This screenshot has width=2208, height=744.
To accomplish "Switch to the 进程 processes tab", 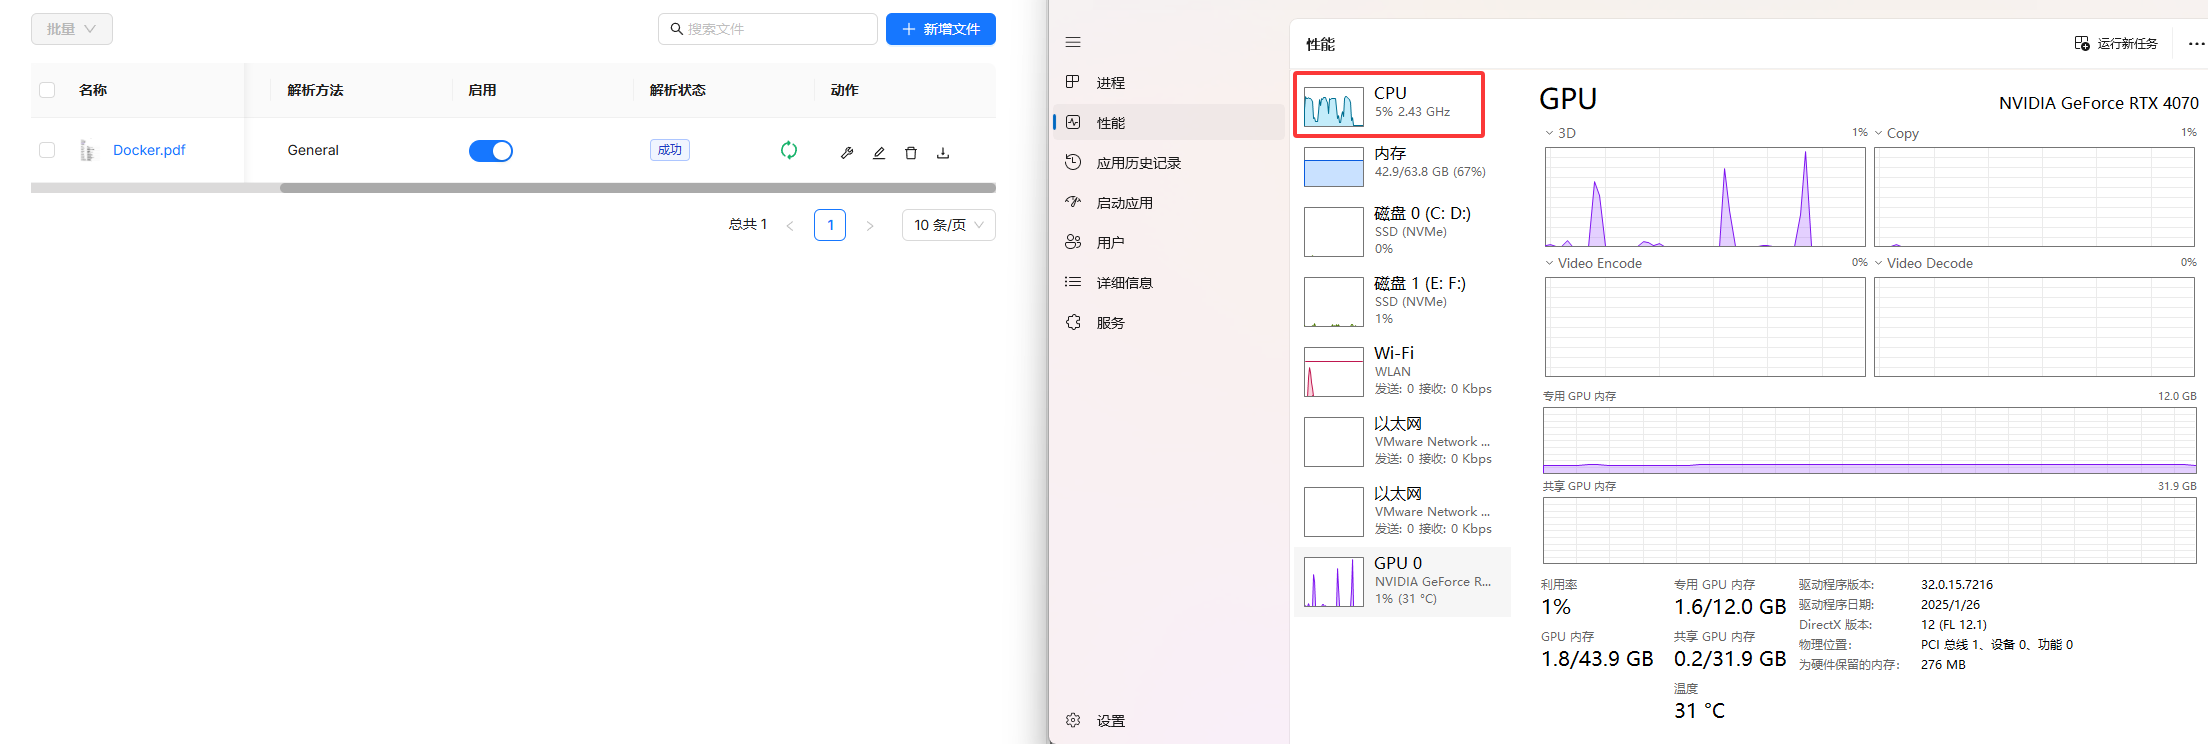I will (1110, 83).
